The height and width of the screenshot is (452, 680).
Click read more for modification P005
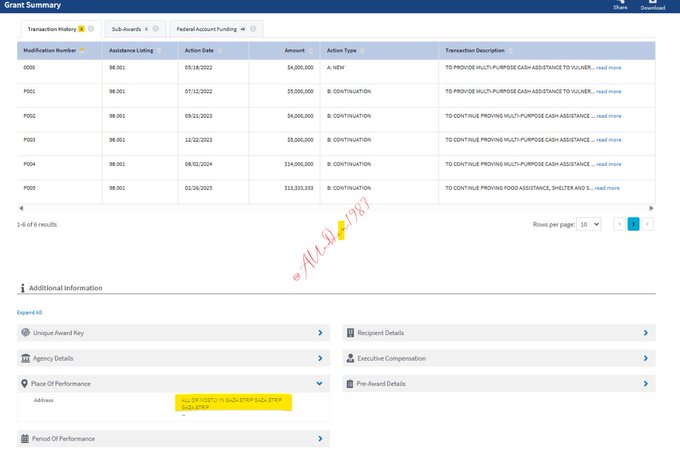tap(608, 187)
